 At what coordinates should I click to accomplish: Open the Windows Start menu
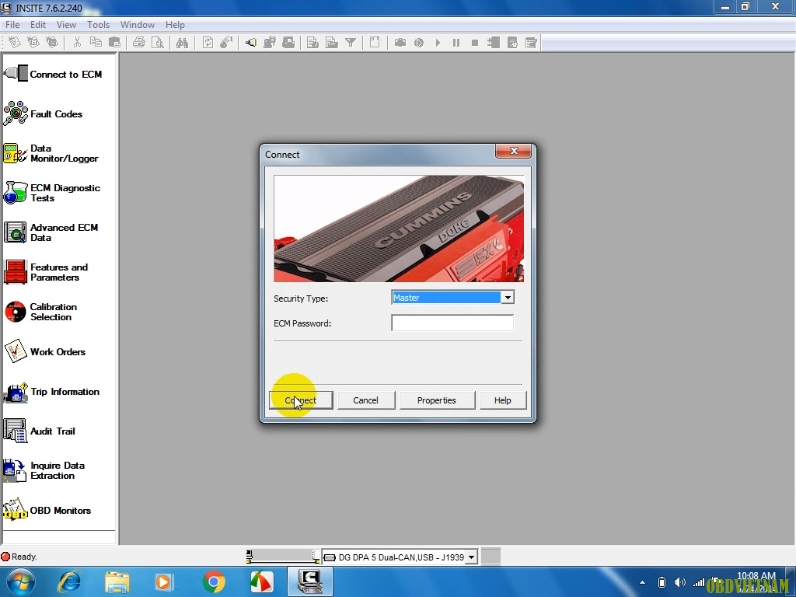coord(20,582)
